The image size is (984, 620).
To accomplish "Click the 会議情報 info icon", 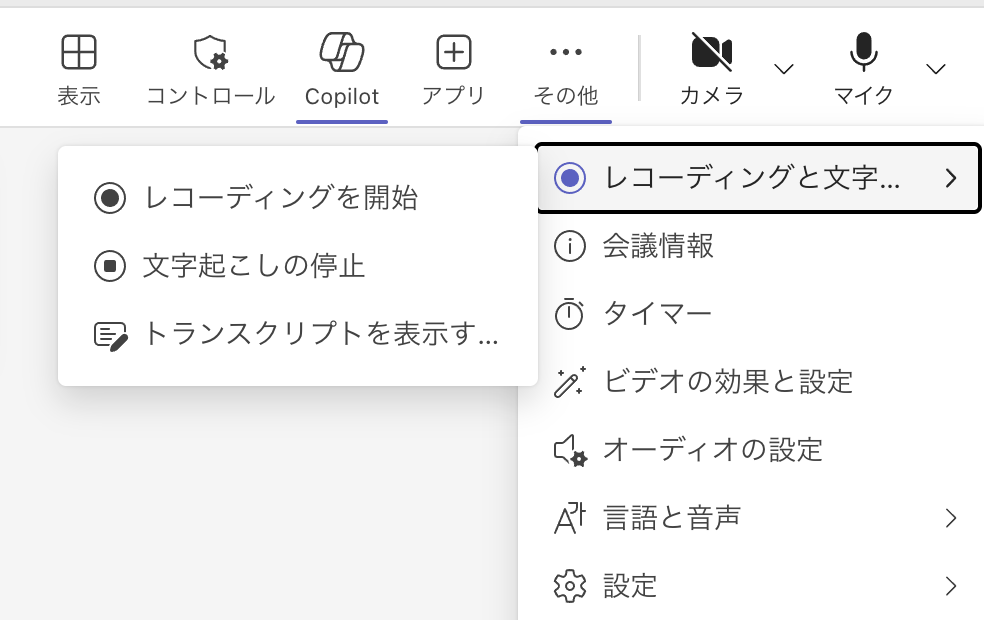I will pos(570,246).
